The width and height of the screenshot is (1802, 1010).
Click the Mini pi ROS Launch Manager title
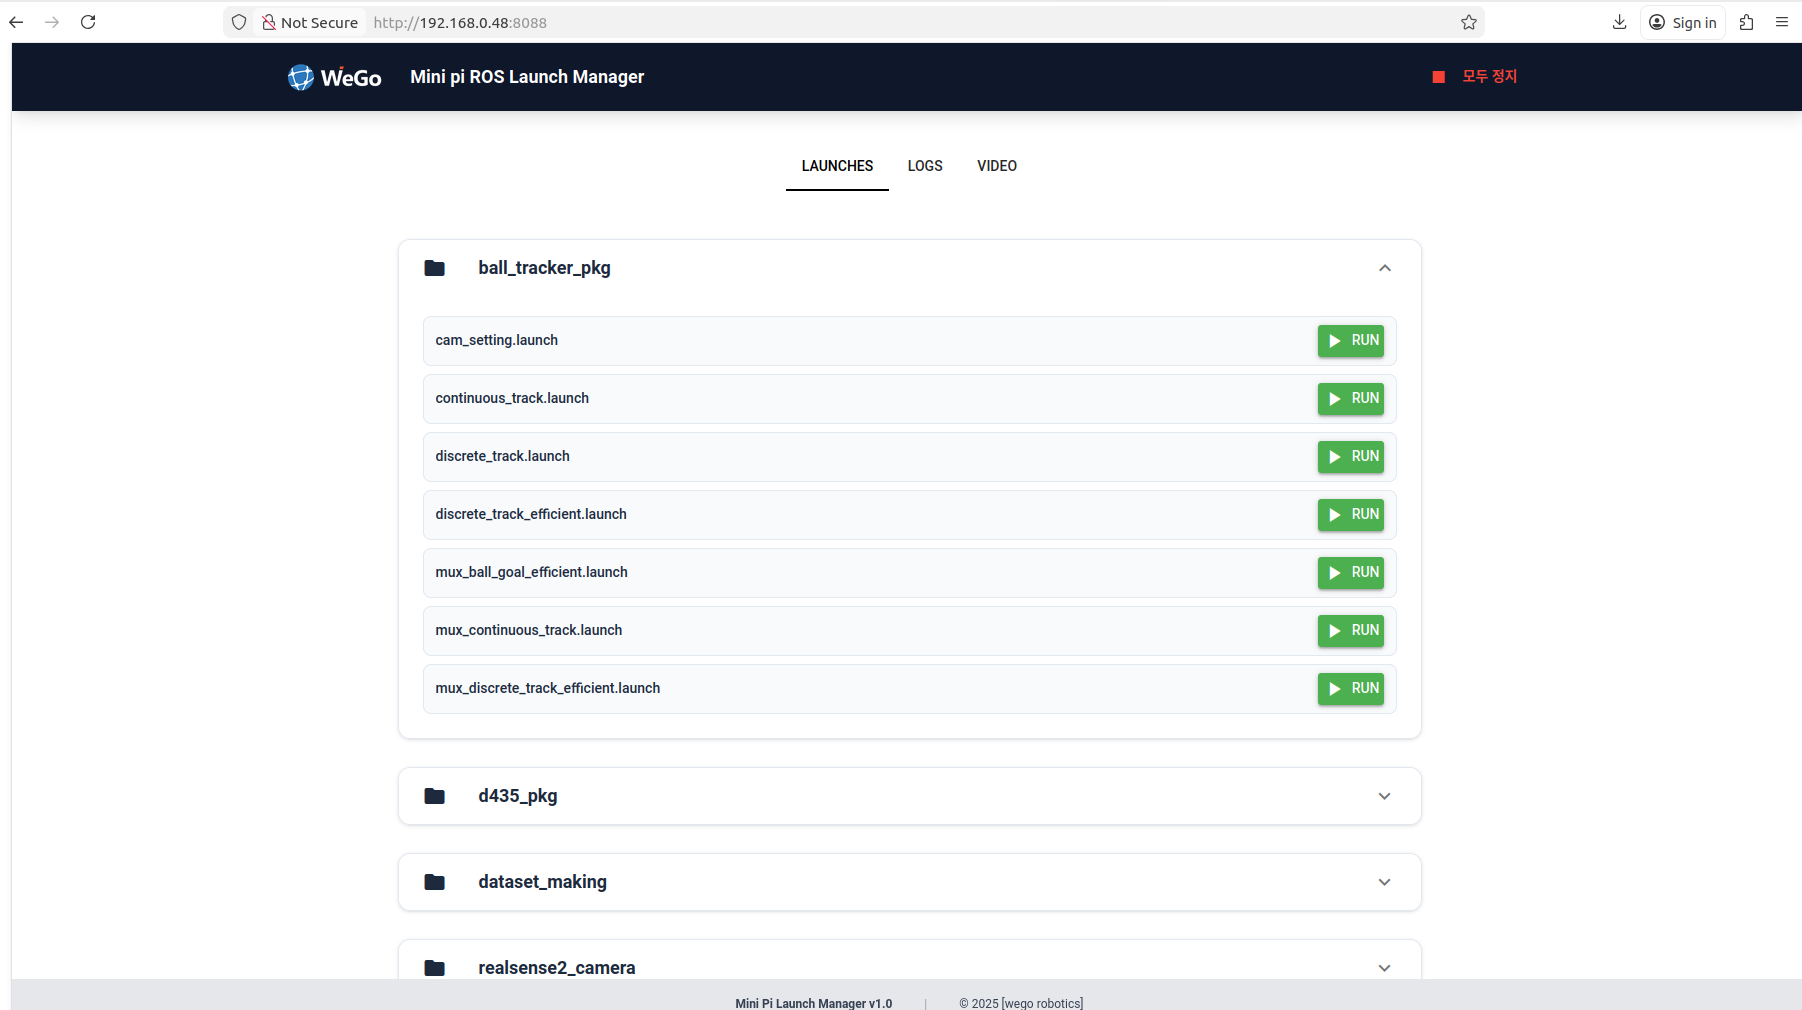527,77
